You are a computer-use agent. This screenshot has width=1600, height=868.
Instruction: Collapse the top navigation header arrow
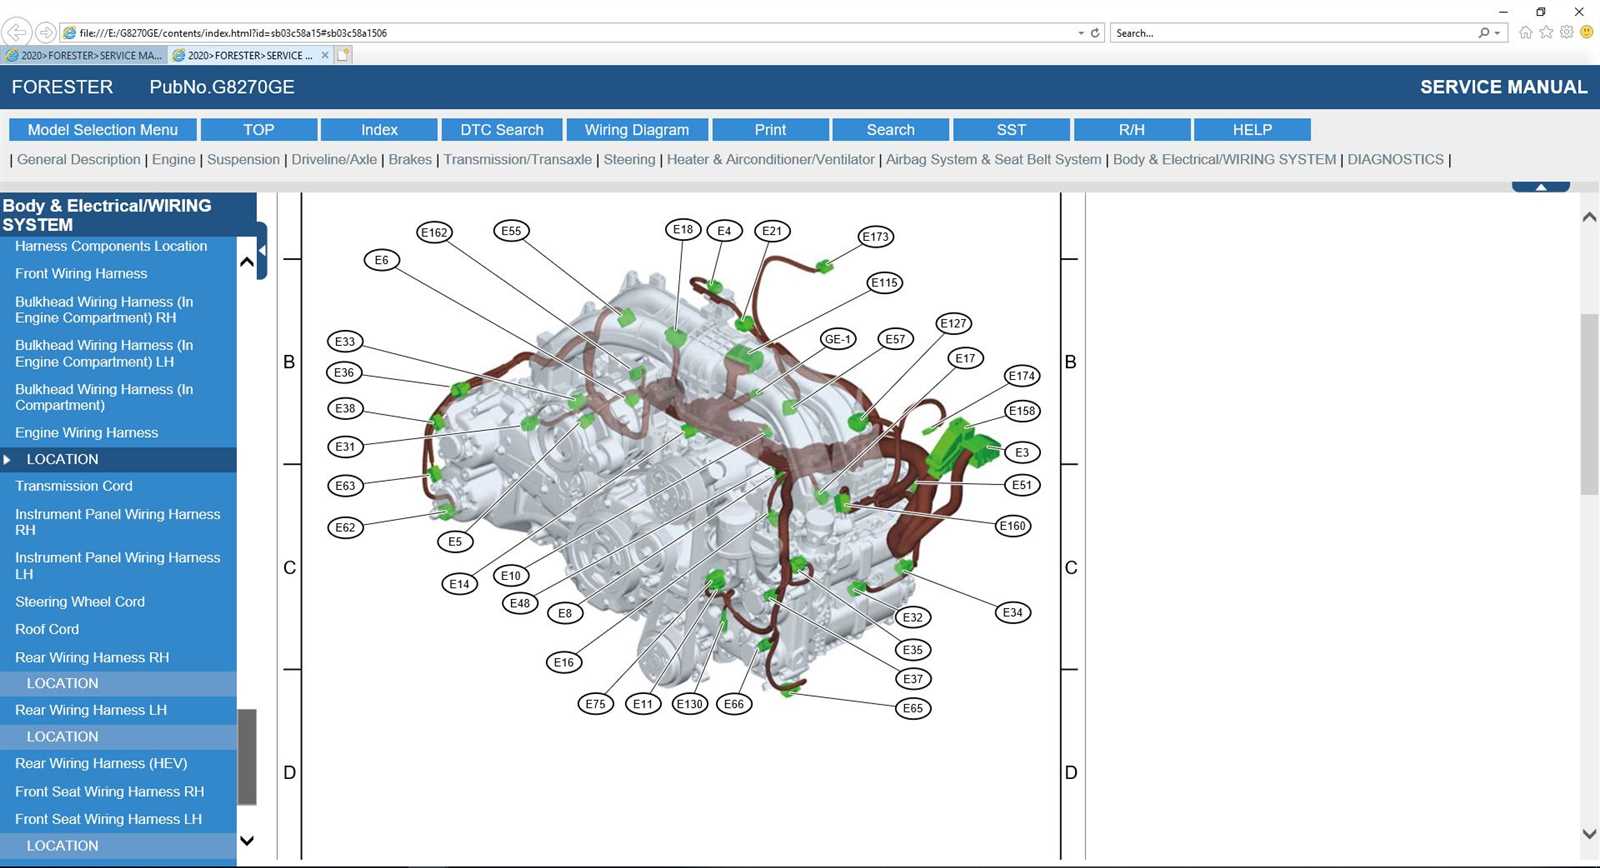[x=1541, y=187]
